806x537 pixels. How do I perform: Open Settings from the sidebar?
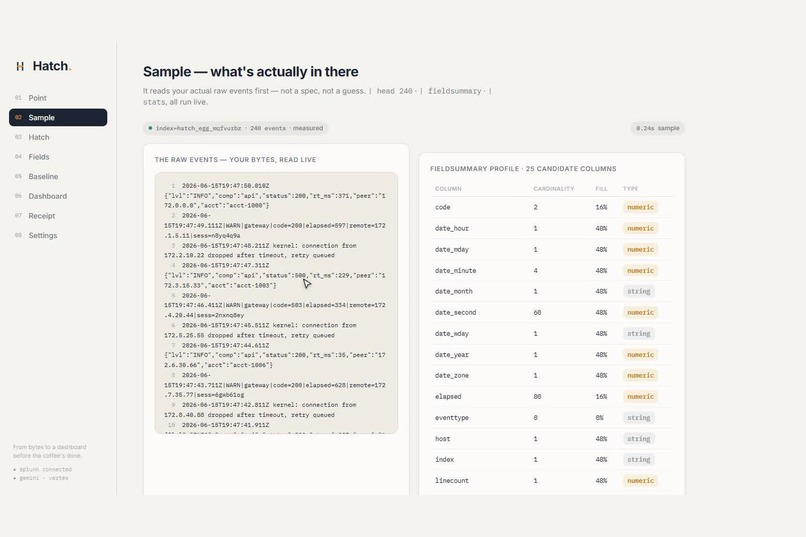point(58,235)
